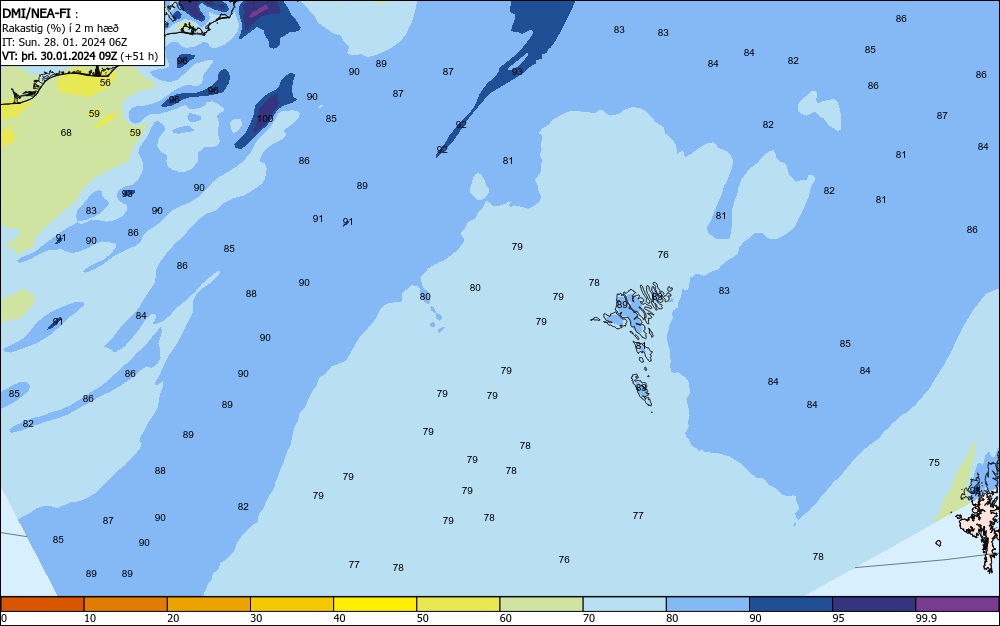Screen dimensions: 1000x626
Task: Pick the 20–30 amber legend swatch
Action: [x=209, y=604]
